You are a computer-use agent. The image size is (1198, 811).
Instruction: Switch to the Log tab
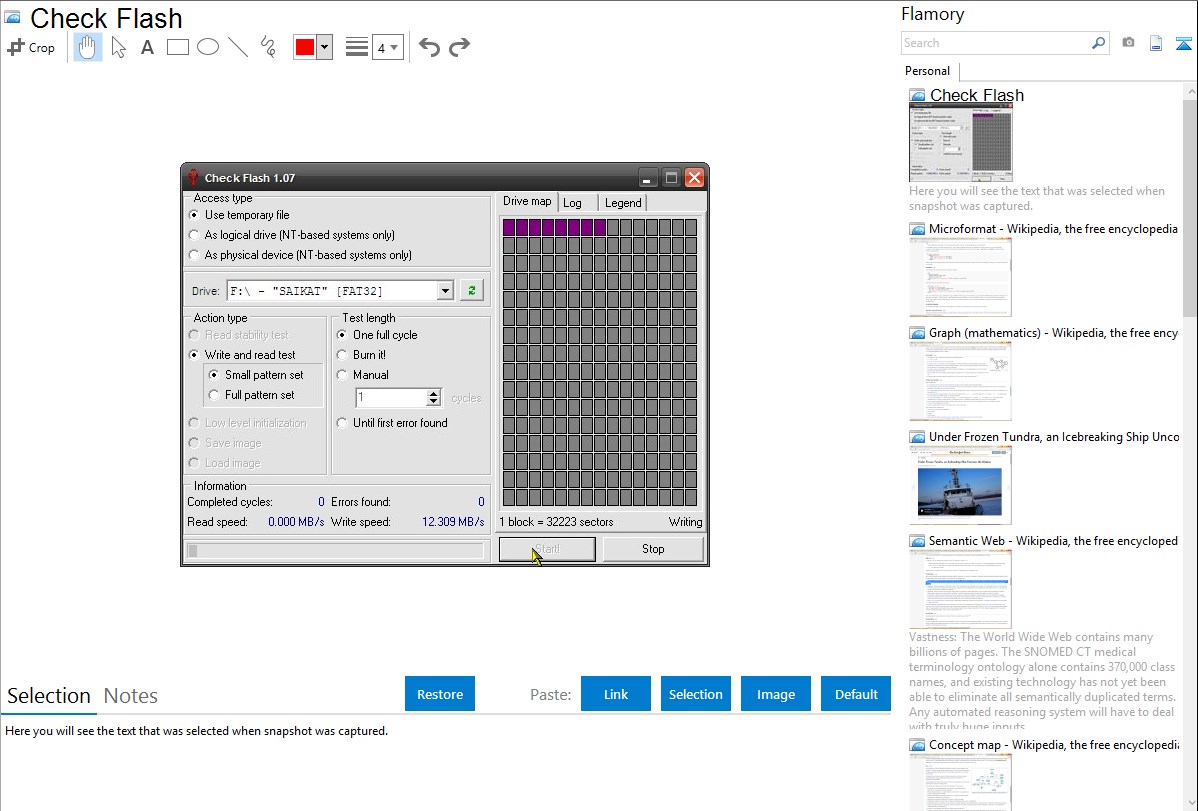(x=572, y=203)
